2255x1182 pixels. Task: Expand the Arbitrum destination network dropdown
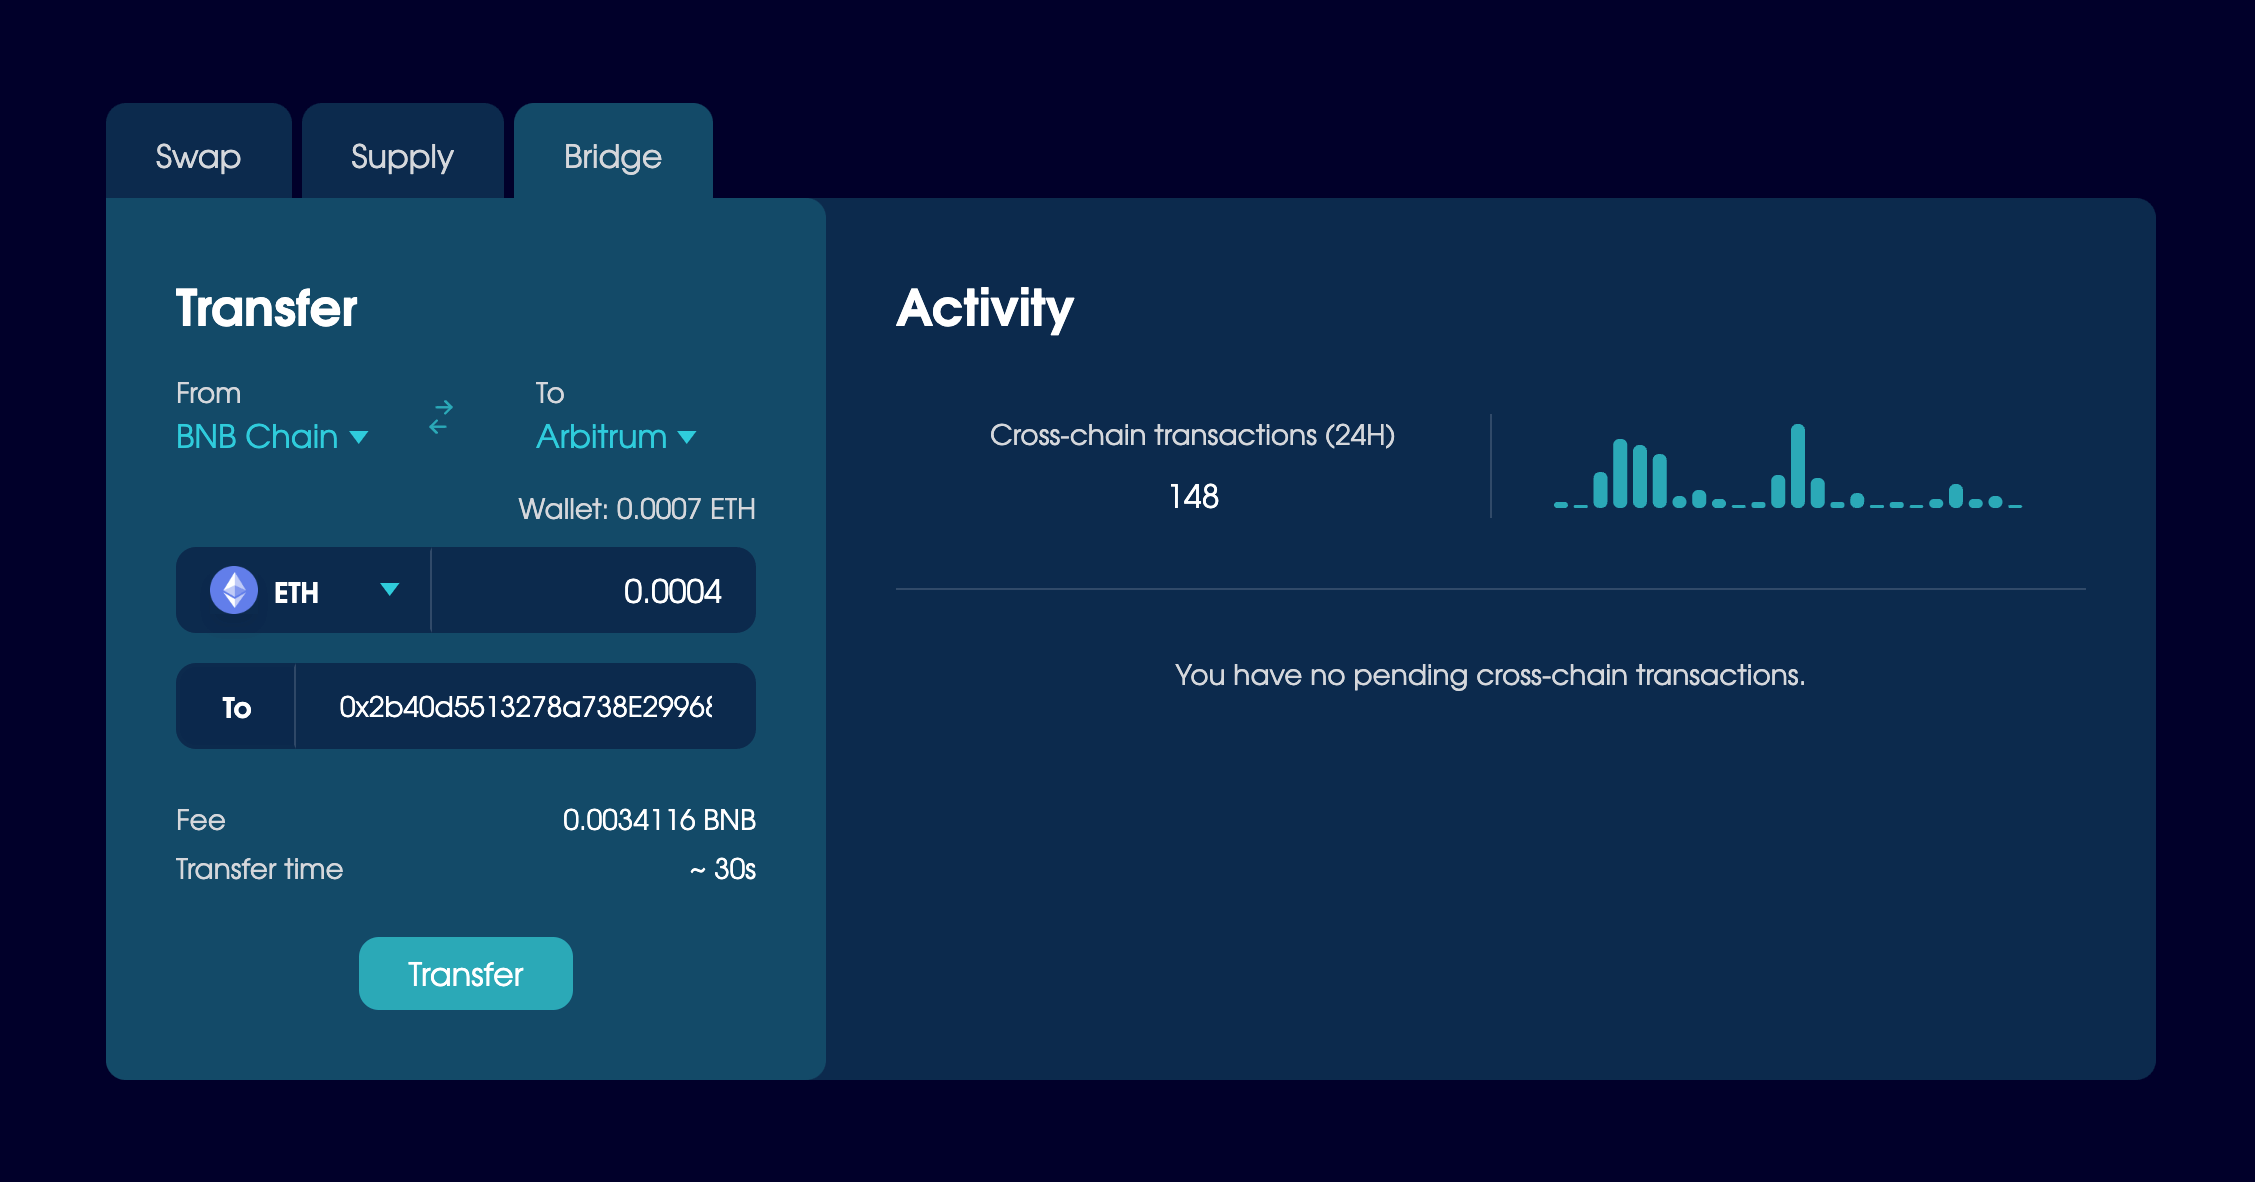point(614,437)
